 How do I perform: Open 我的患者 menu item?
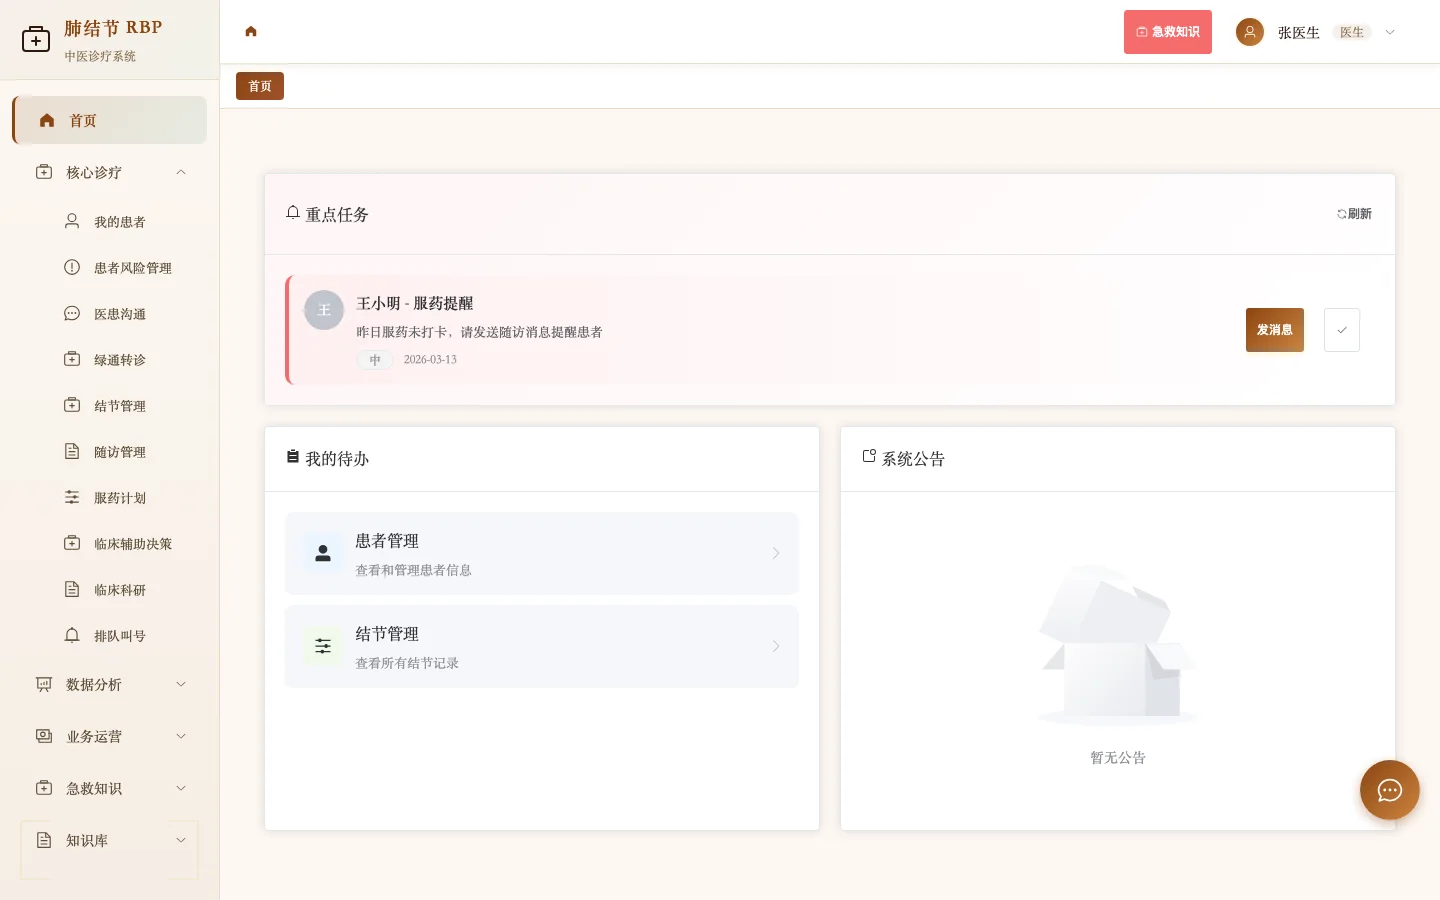110,221
